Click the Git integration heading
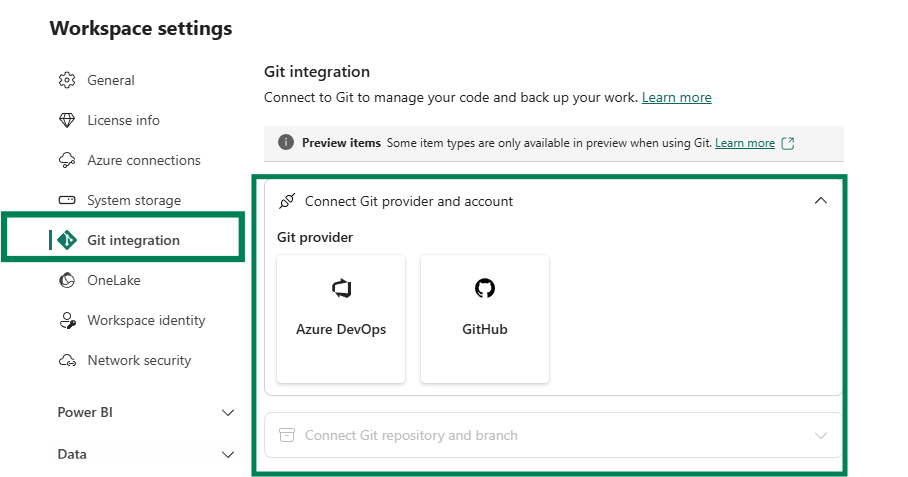This screenshot has width=908, height=477. [317, 72]
